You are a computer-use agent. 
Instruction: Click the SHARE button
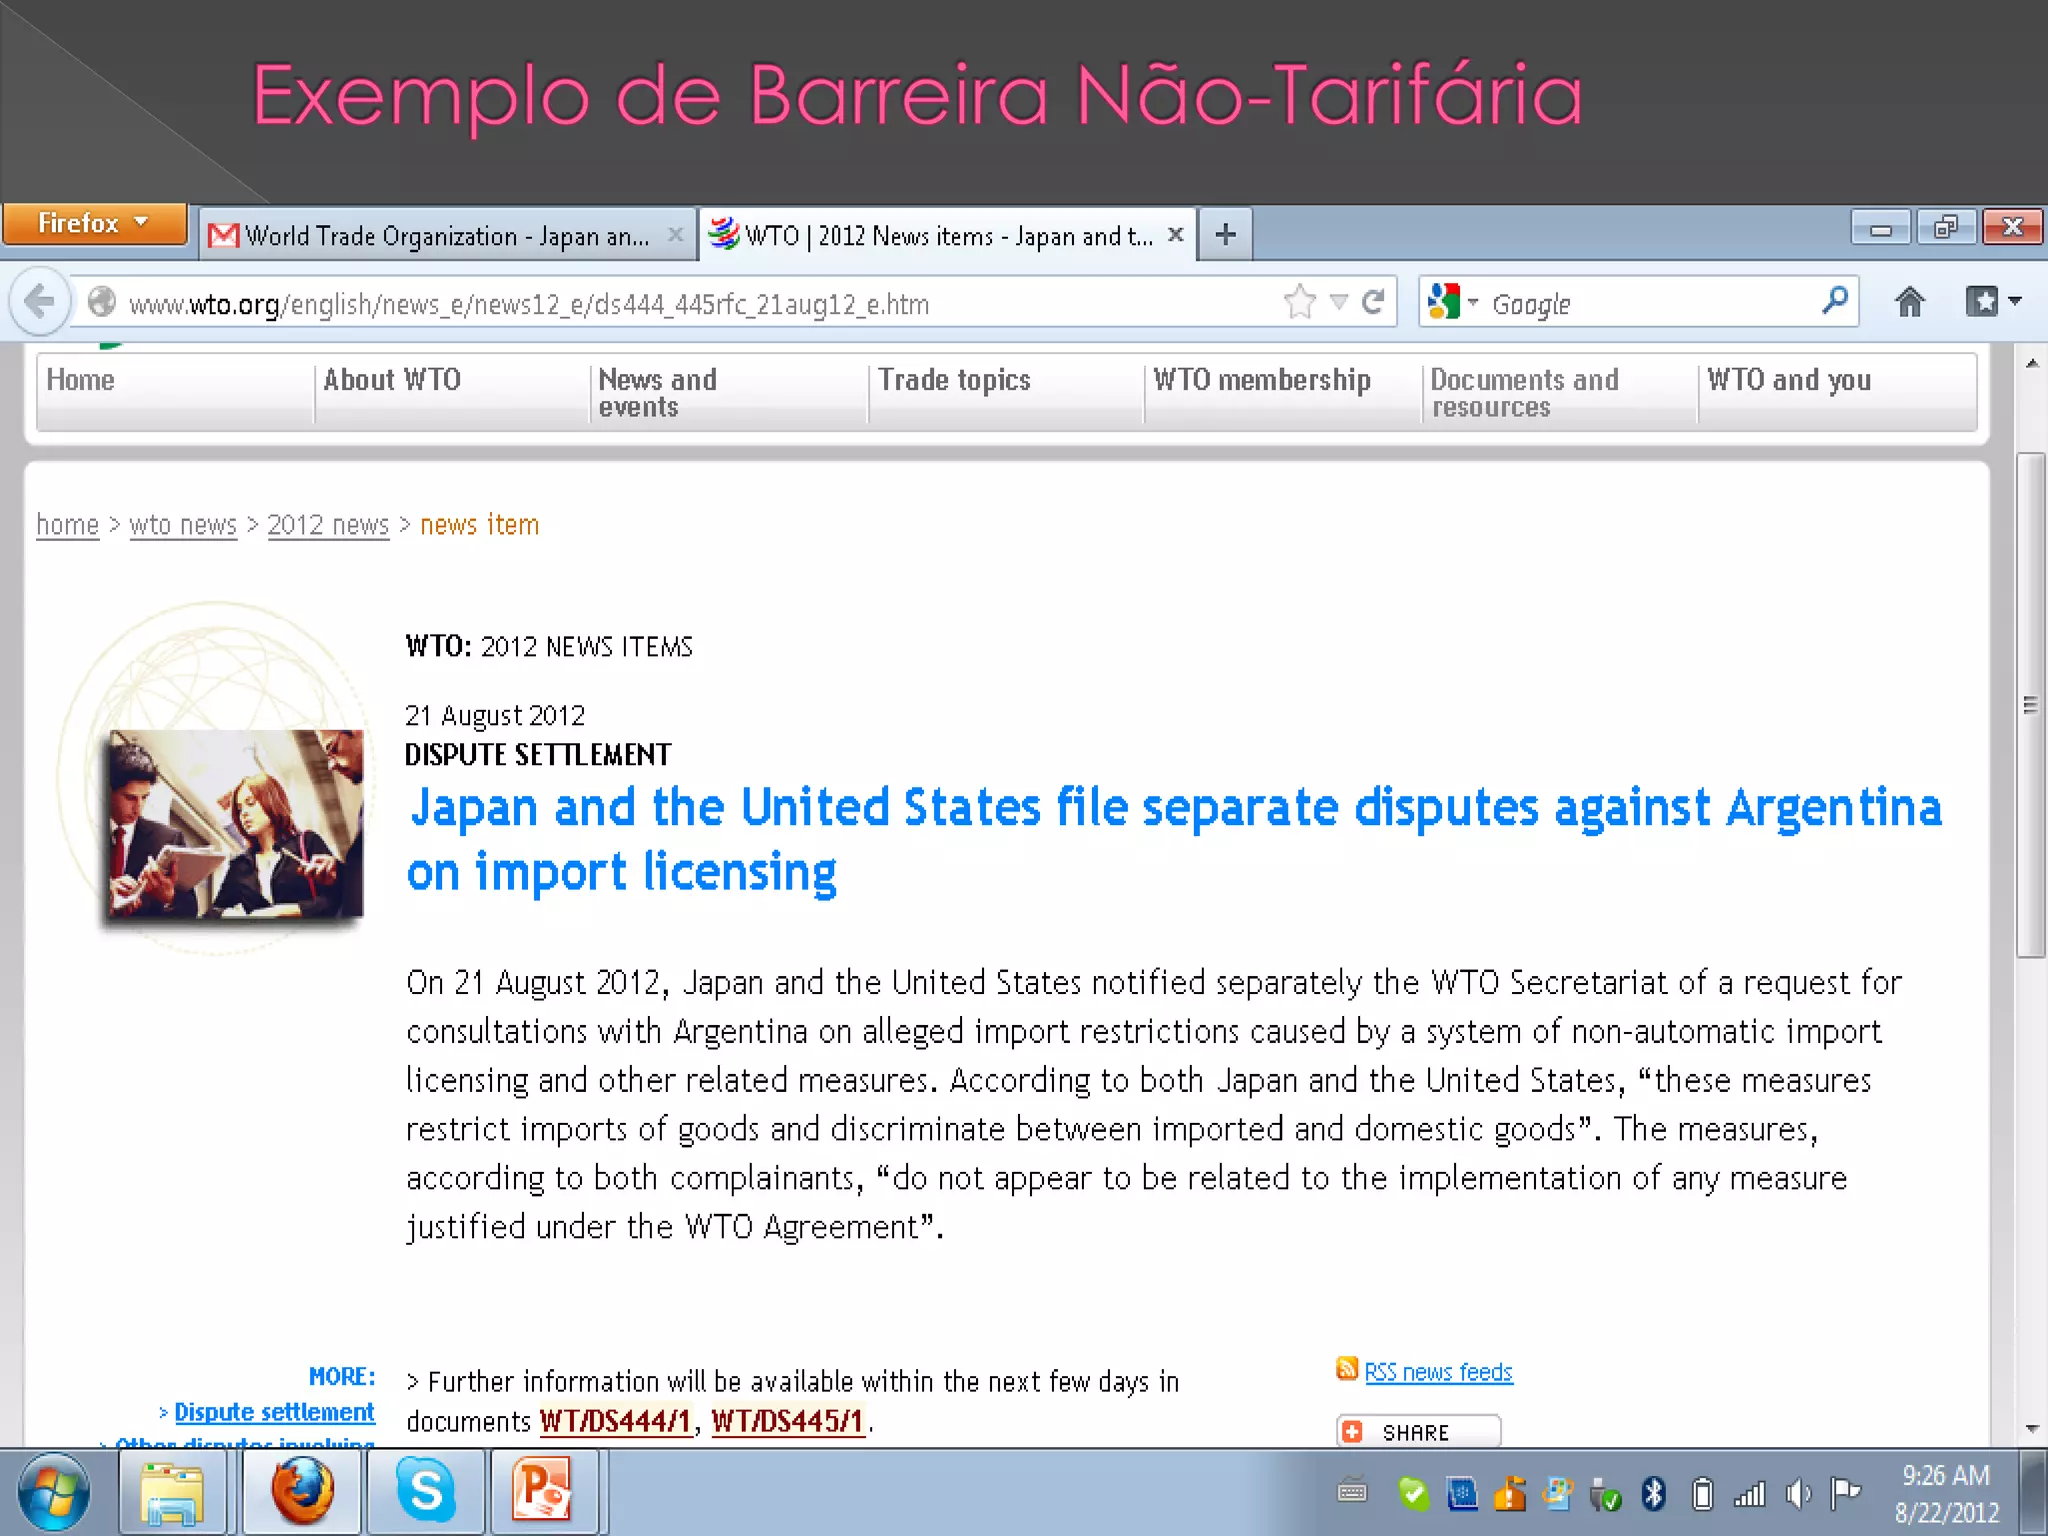pyautogui.click(x=1416, y=1432)
